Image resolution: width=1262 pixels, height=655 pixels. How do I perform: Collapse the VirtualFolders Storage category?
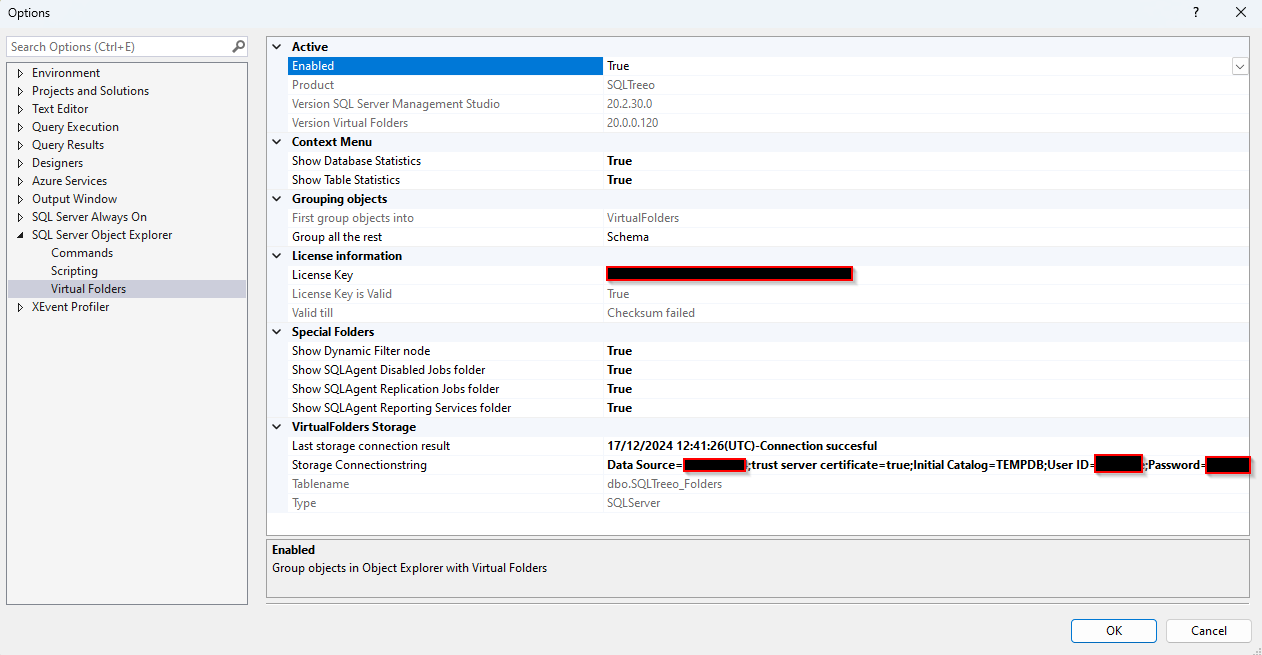pos(278,427)
